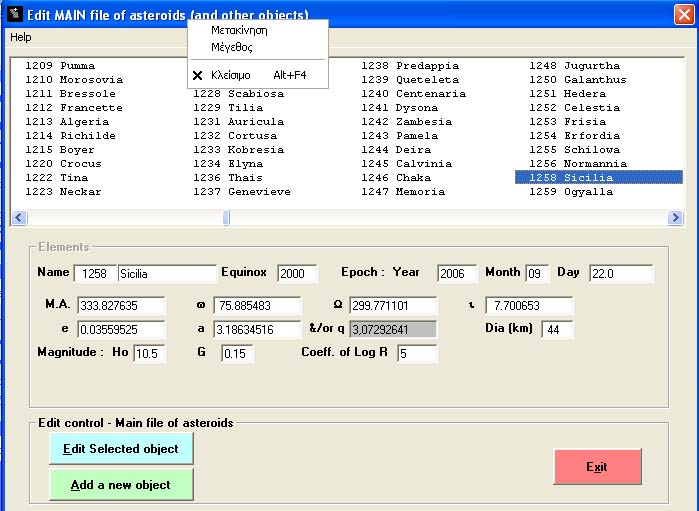This screenshot has height=511, width=699.
Task: Click the horizontal scrollbar thumb
Action: click(x=226, y=218)
